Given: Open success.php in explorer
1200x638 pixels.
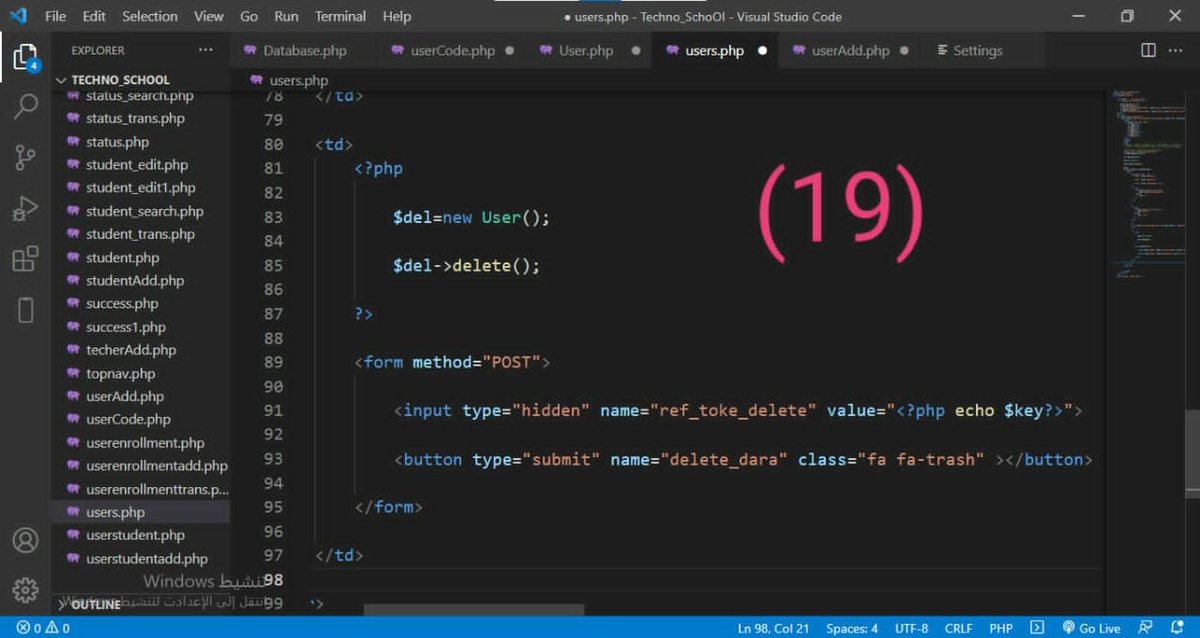Looking at the screenshot, I should pos(122,303).
